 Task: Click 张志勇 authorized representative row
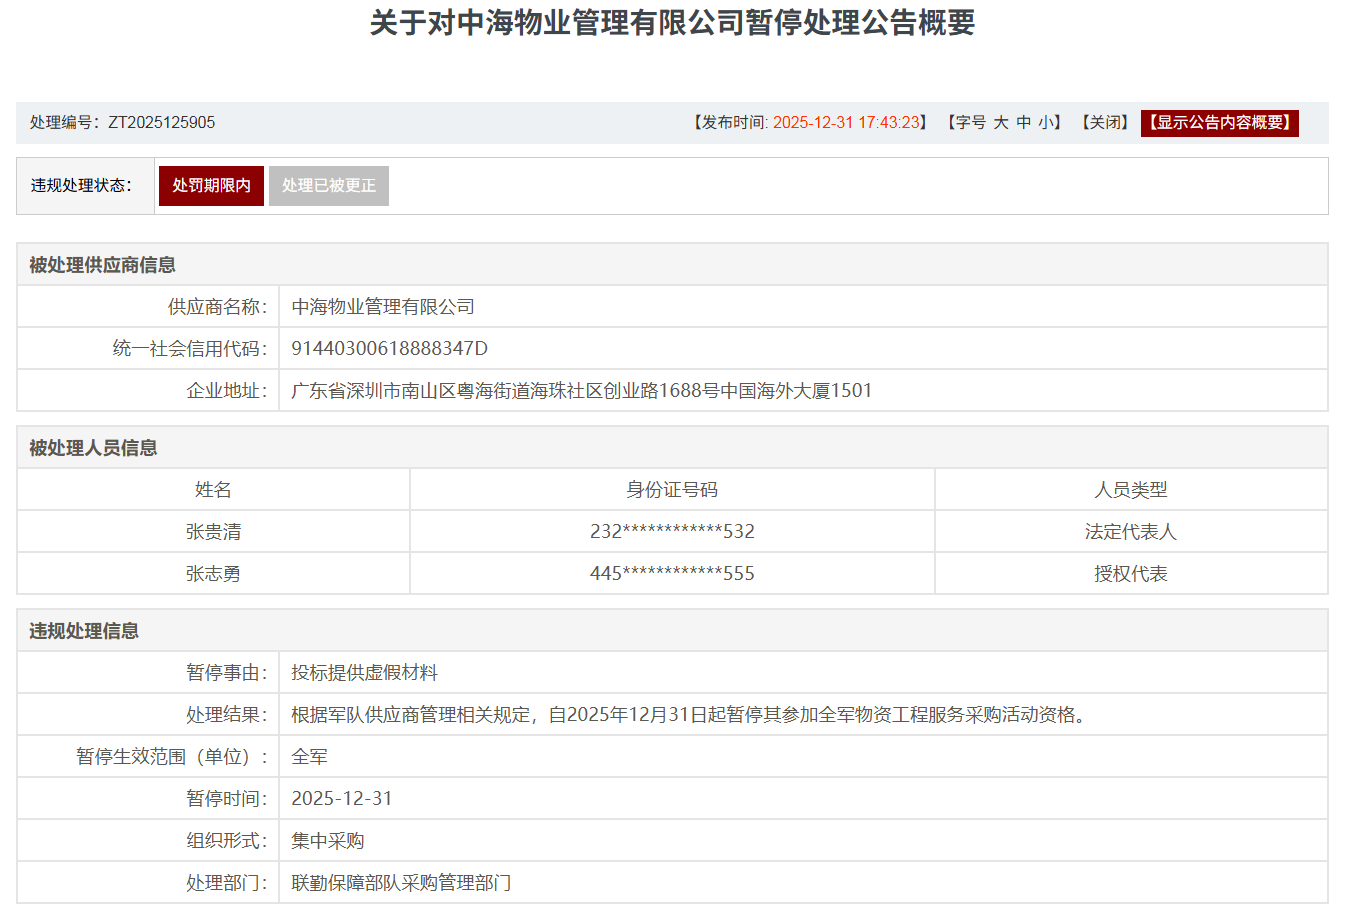(x=211, y=573)
